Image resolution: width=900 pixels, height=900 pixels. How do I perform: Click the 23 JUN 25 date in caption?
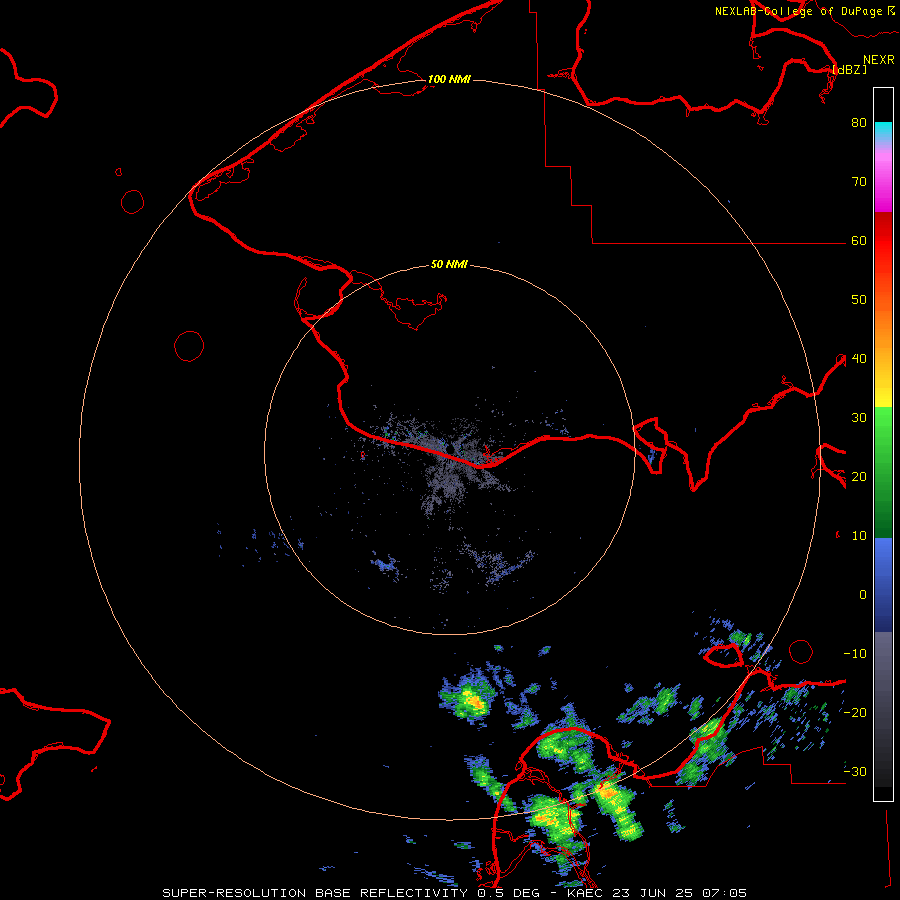point(651,893)
